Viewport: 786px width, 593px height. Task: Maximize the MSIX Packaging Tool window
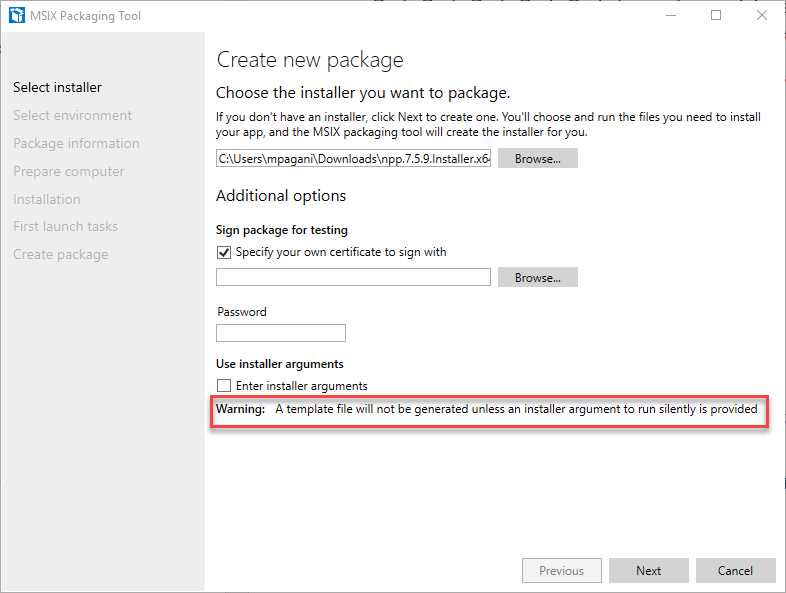coord(716,16)
